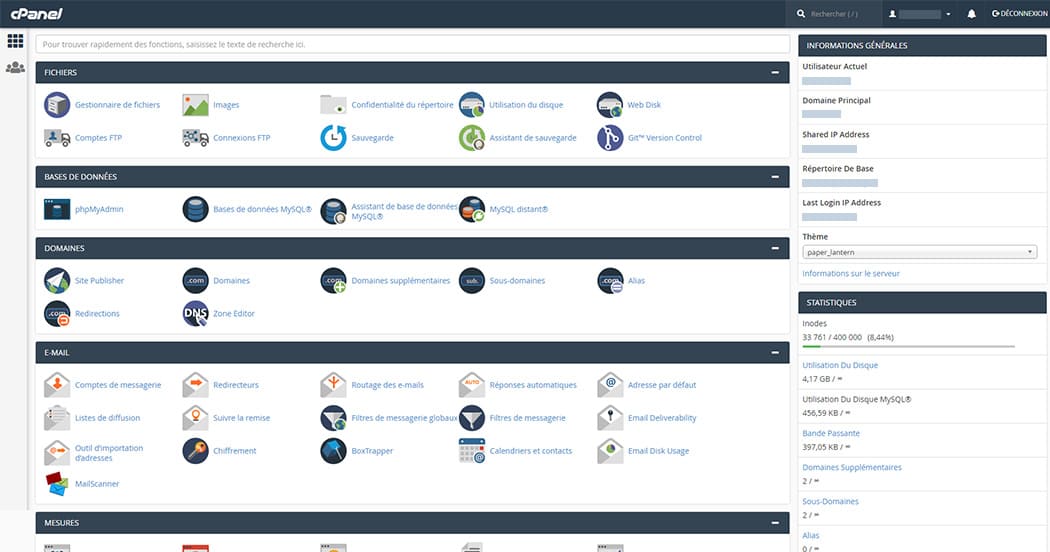This screenshot has width=1050, height=552.
Task: Open the Site Publisher paper plane icon
Action: click(57, 281)
